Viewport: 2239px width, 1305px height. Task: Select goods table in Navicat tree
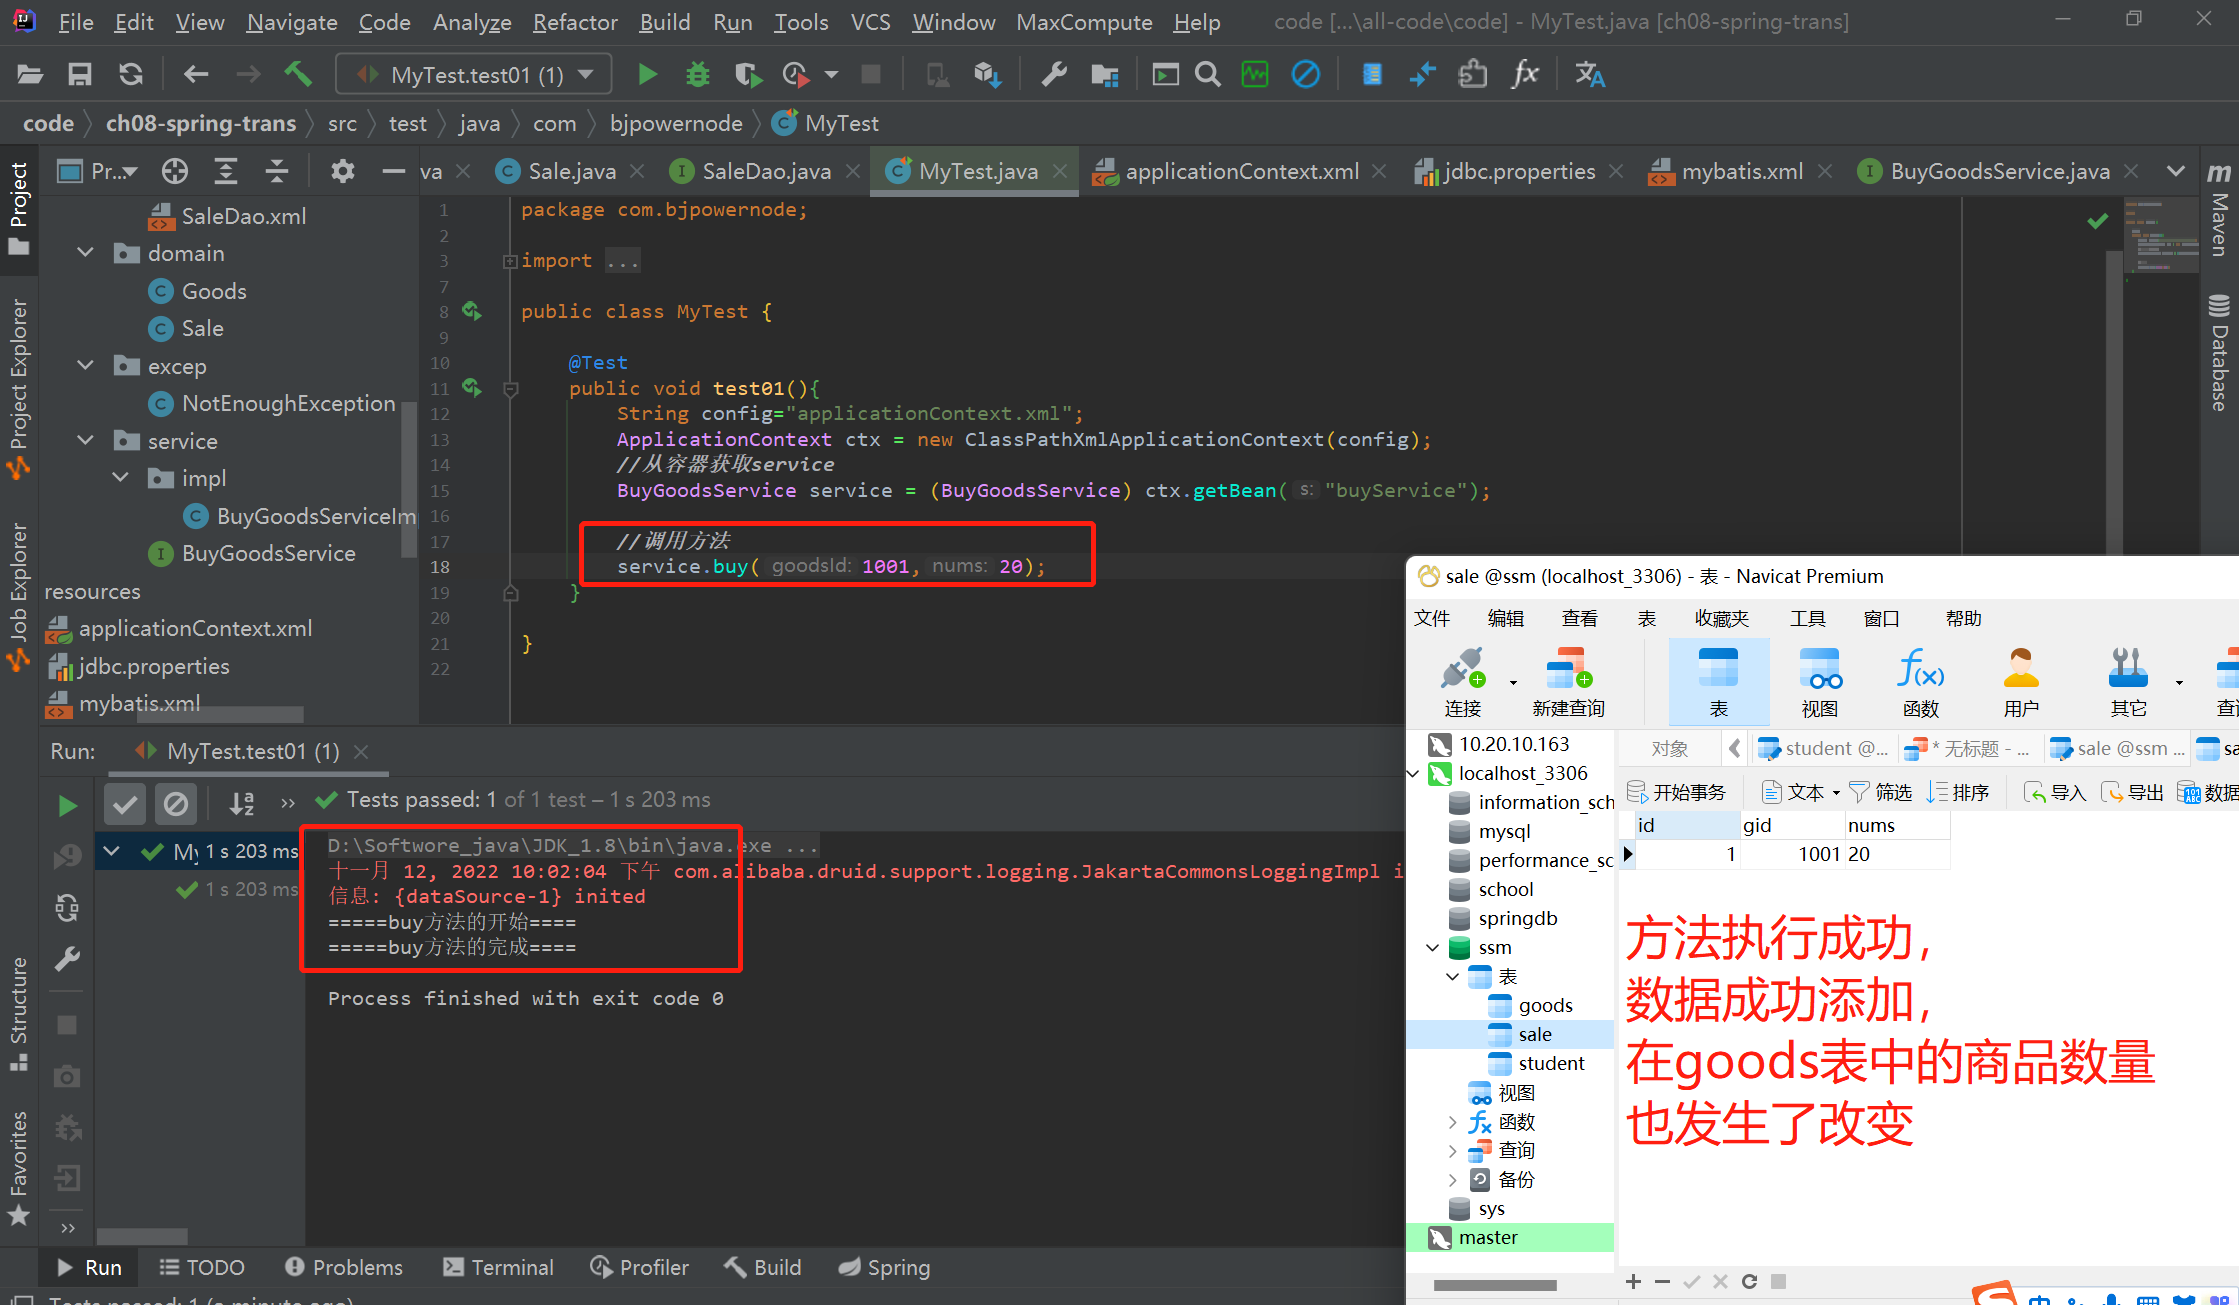point(1544,1005)
